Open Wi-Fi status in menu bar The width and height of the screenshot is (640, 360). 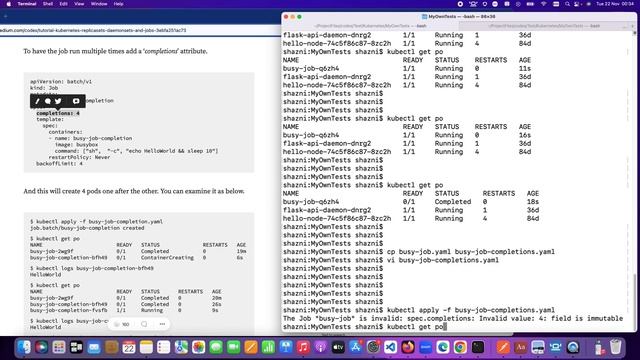[x=543, y=4]
